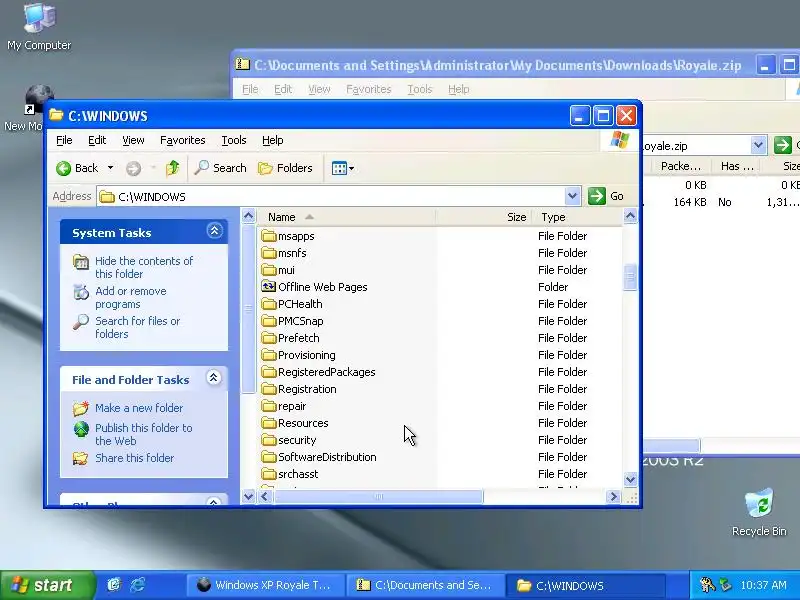The width and height of the screenshot is (800, 600).
Task: Open the File menu in C:\WINDOWS window
Action: (x=64, y=140)
